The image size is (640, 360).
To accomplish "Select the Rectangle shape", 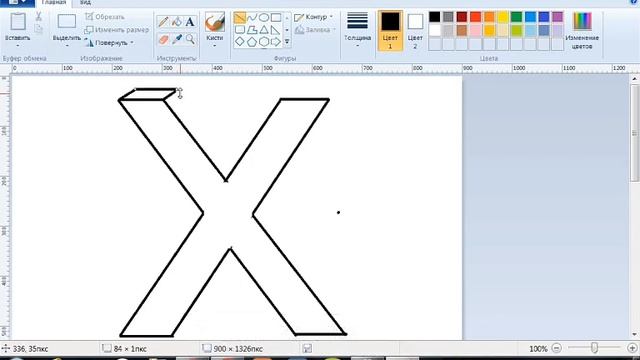I will point(276,18).
